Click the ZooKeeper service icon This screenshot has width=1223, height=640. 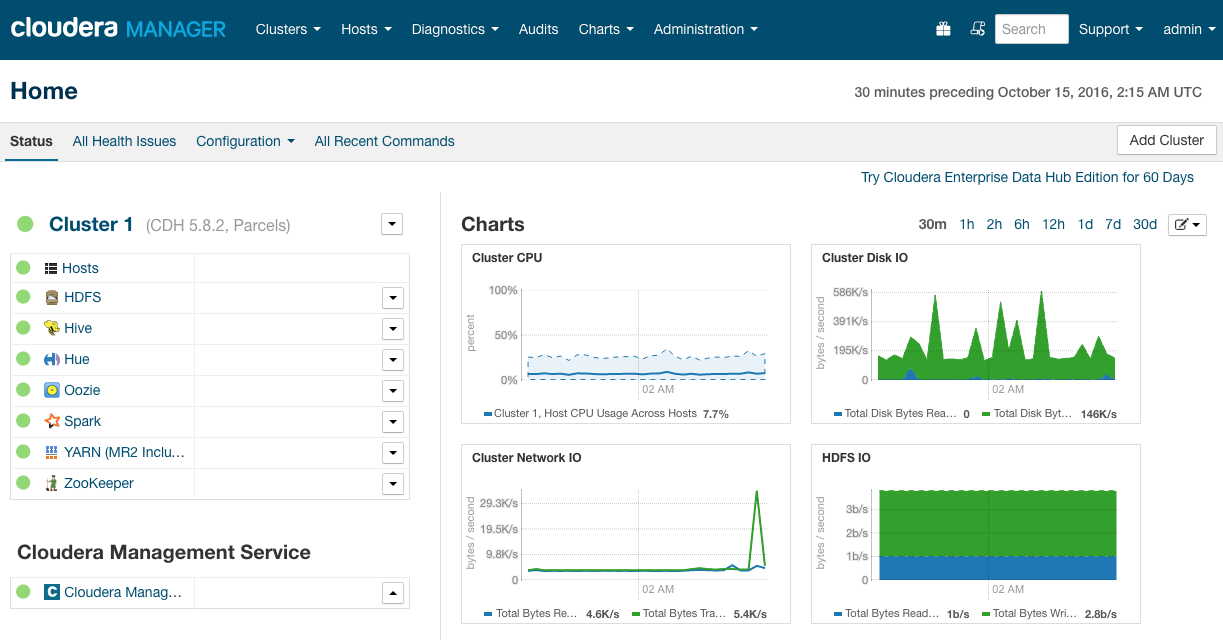click(52, 483)
